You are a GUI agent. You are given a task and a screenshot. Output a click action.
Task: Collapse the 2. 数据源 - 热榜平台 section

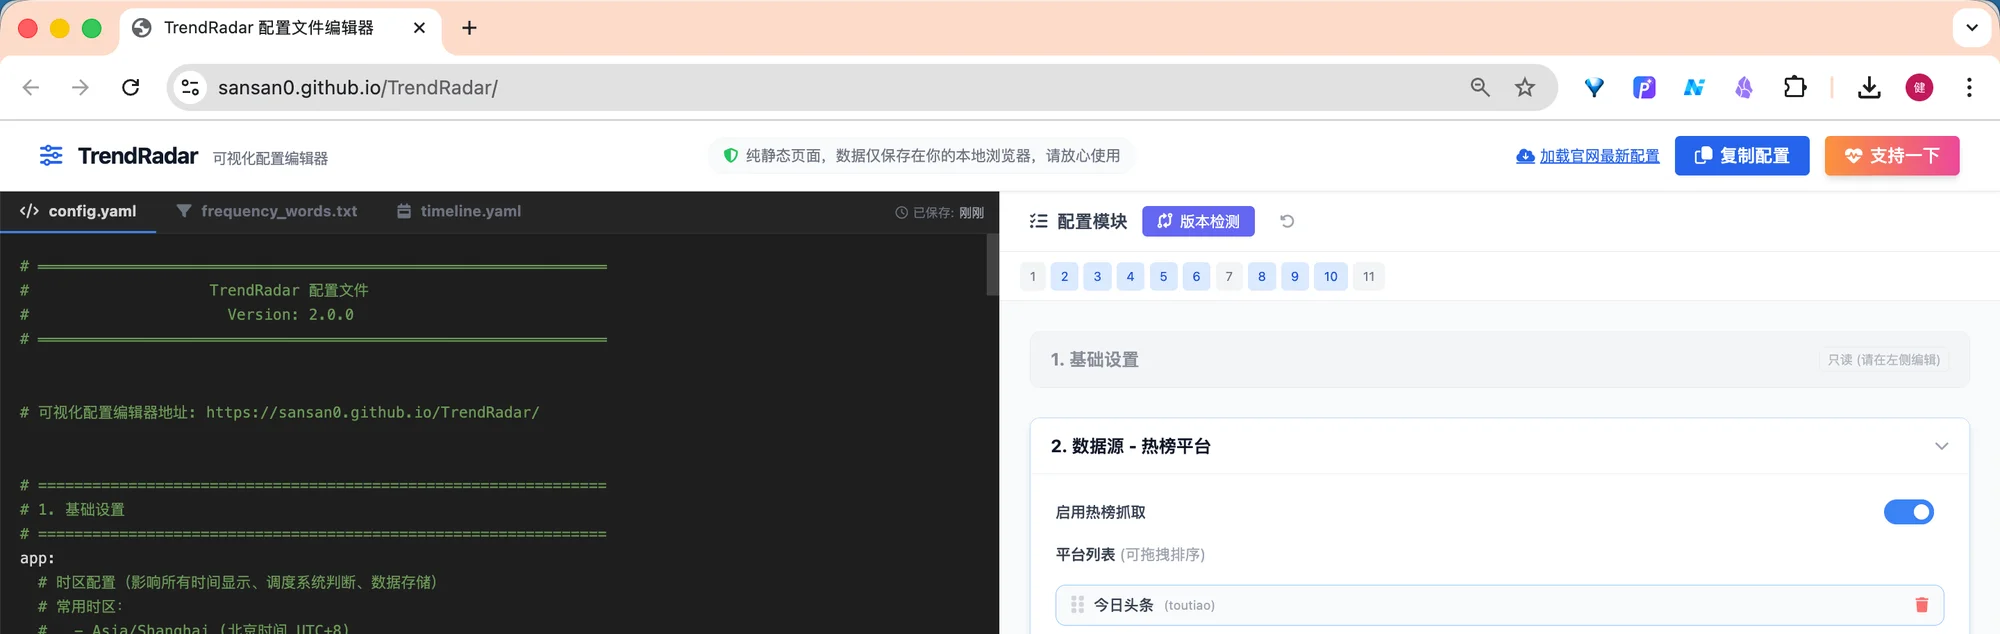point(1941,446)
